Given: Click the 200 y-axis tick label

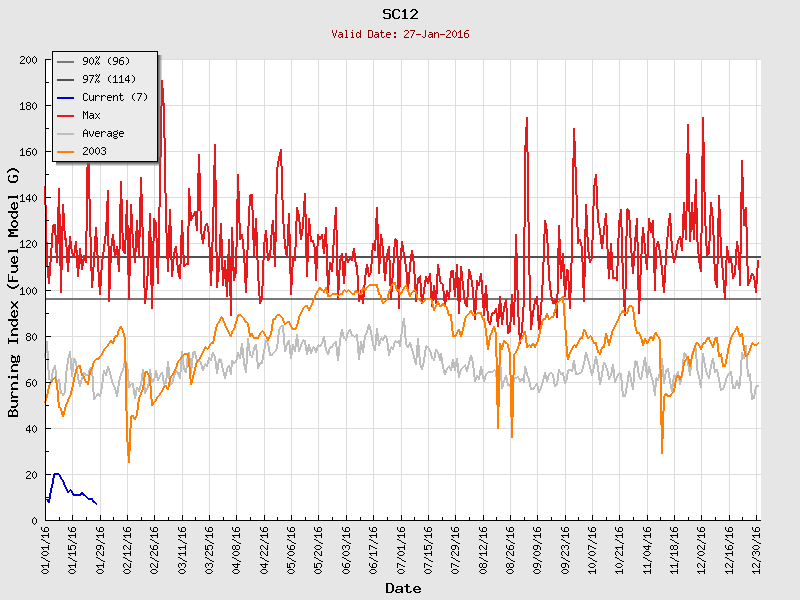Looking at the screenshot, I should tap(28, 60).
